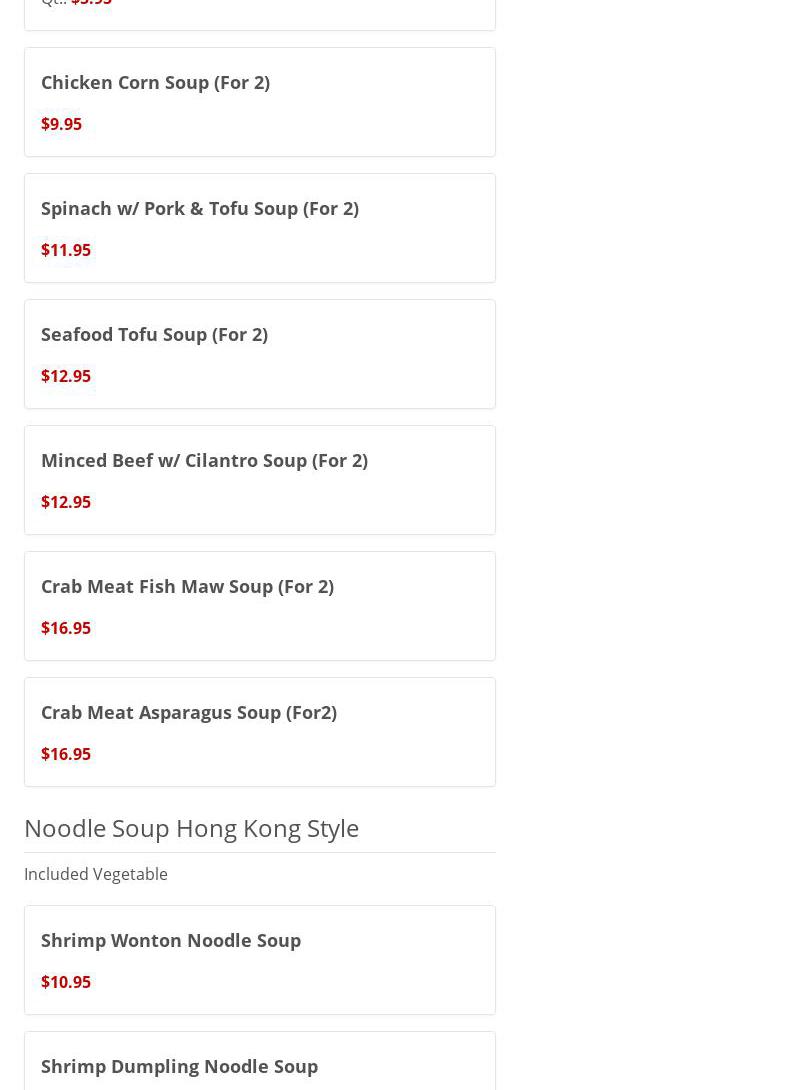Open Shrimp Wonton Noodle Soup item
The width and height of the screenshot is (785, 1090).
170,940
